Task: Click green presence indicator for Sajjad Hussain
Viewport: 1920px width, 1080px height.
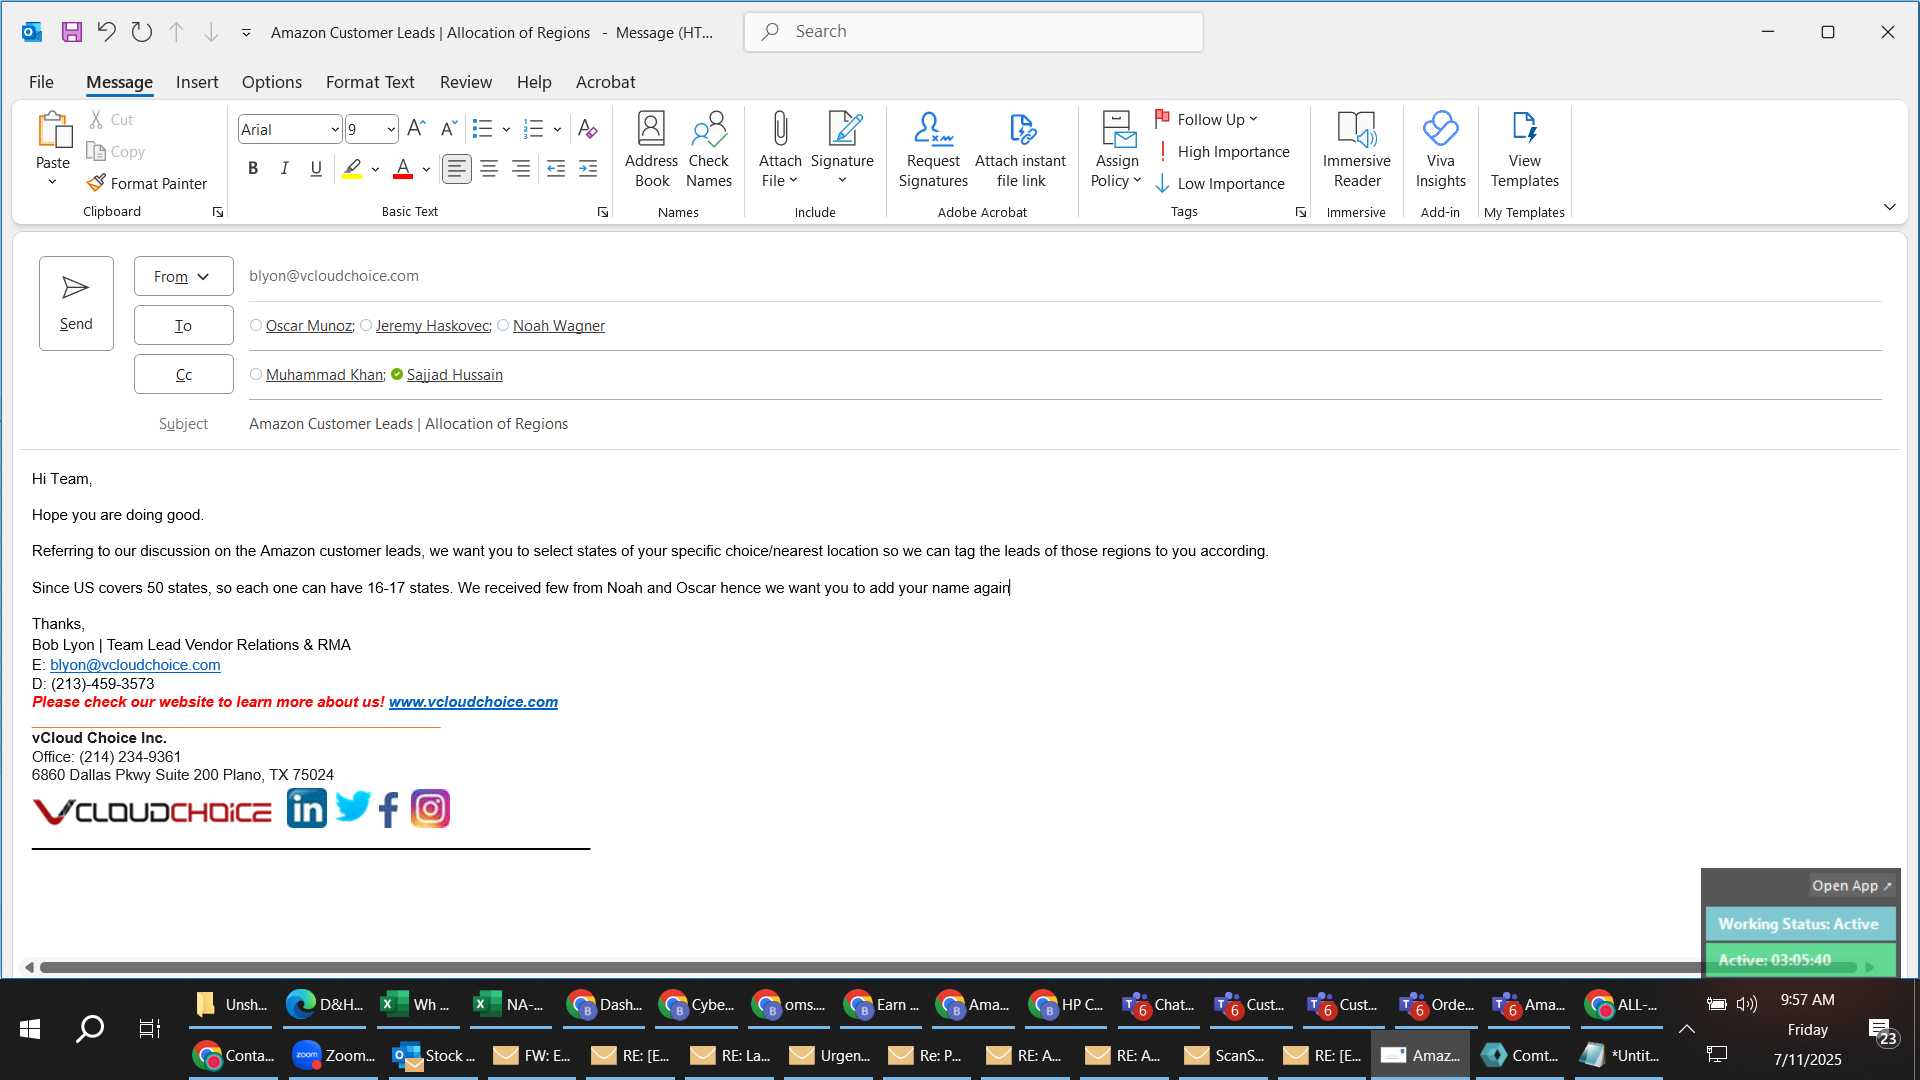Action: tap(397, 374)
